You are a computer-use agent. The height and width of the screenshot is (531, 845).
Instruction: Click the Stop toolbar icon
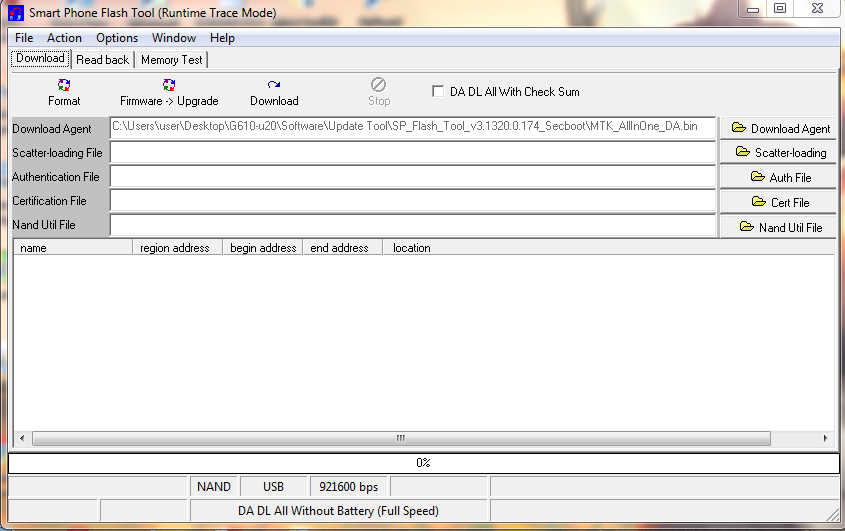point(378,85)
